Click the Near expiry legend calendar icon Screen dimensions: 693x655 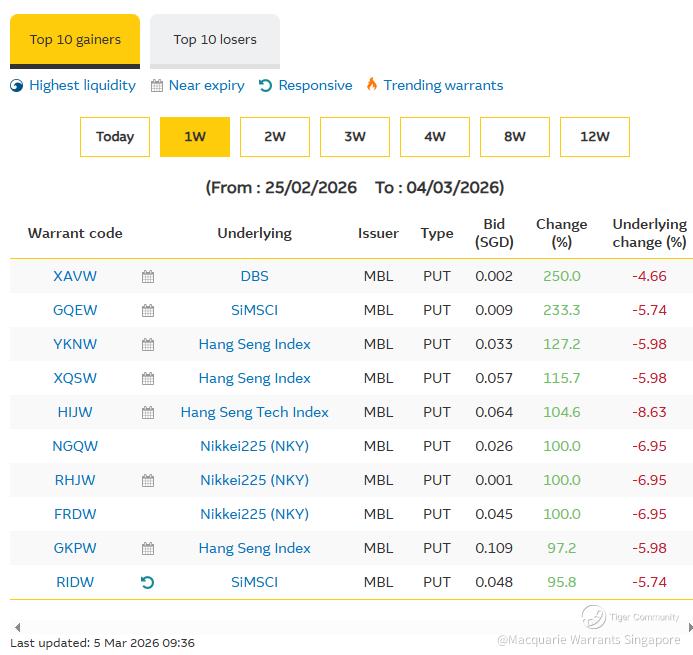(157, 86)
